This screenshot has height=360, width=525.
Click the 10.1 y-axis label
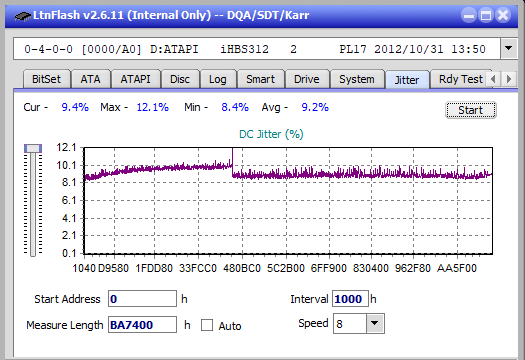(66, 165)
